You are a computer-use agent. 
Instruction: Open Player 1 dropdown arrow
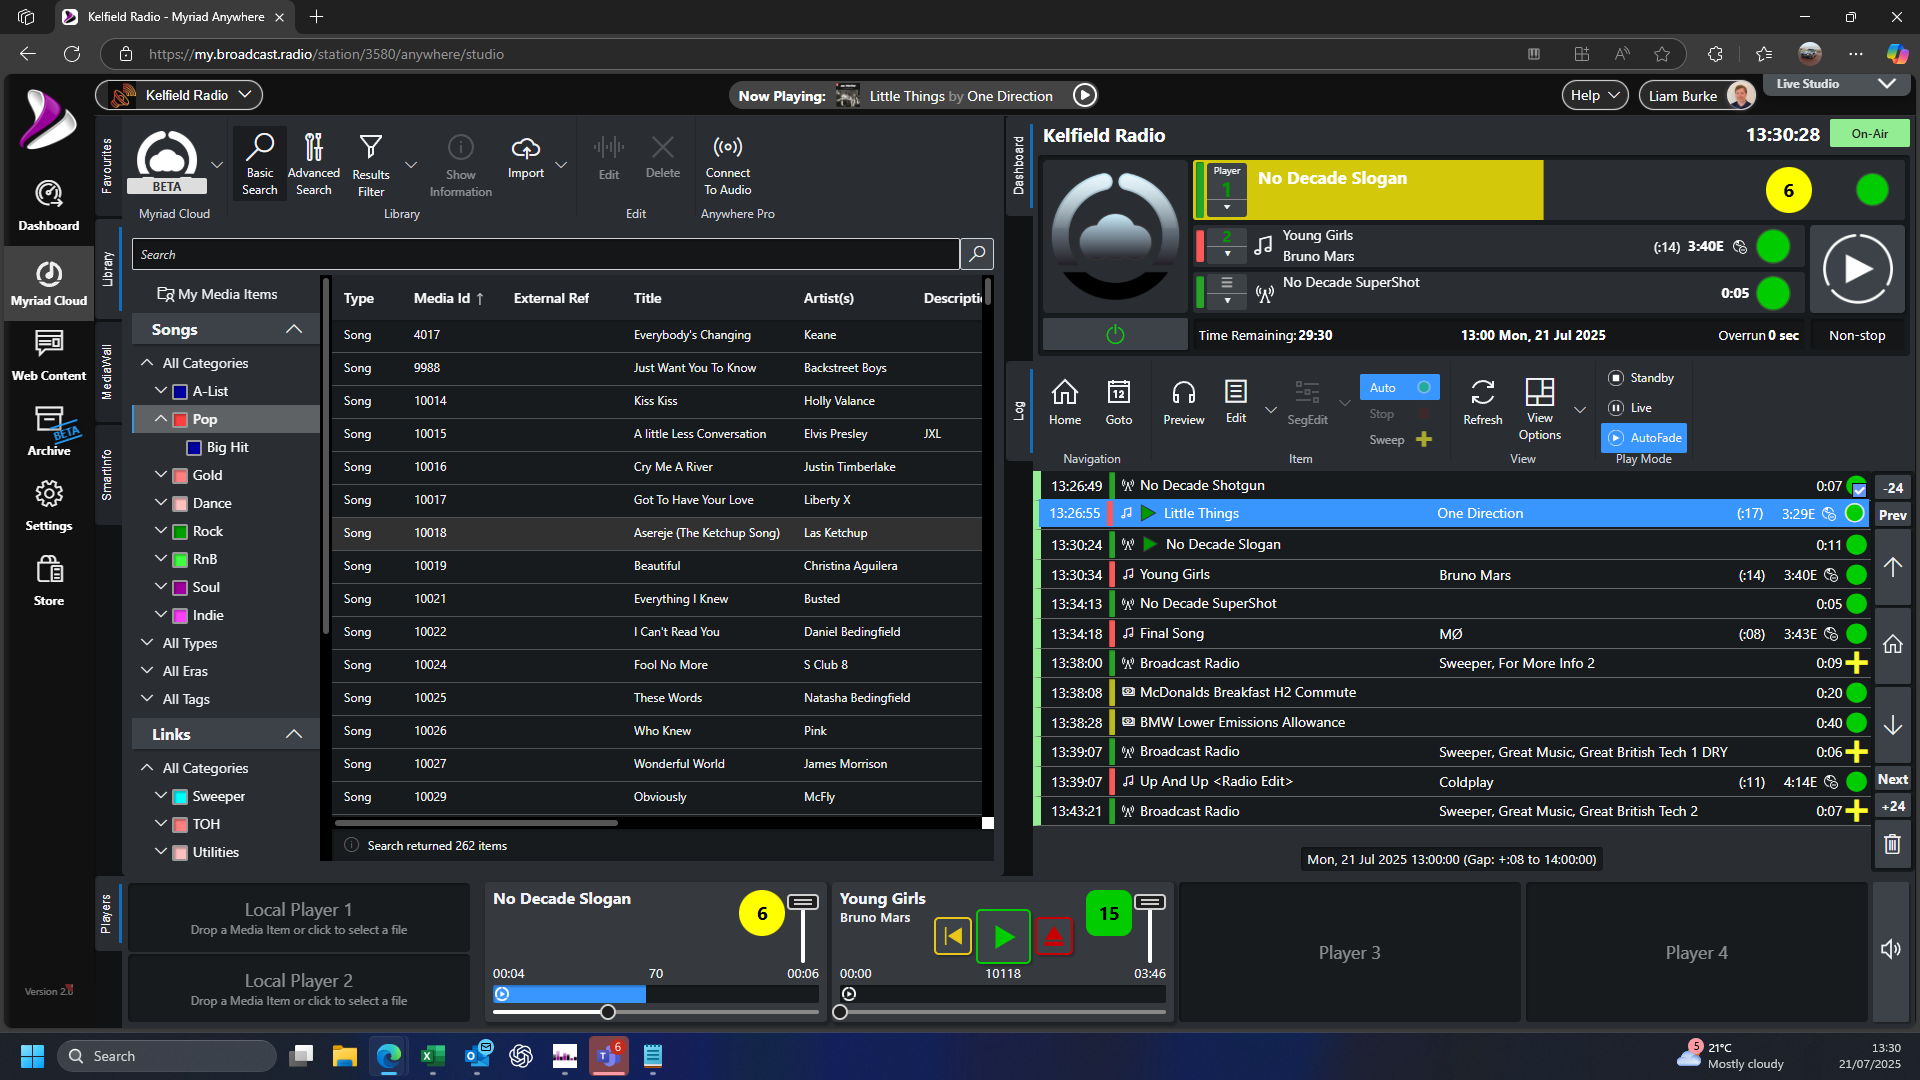[x=1226, y=207]
